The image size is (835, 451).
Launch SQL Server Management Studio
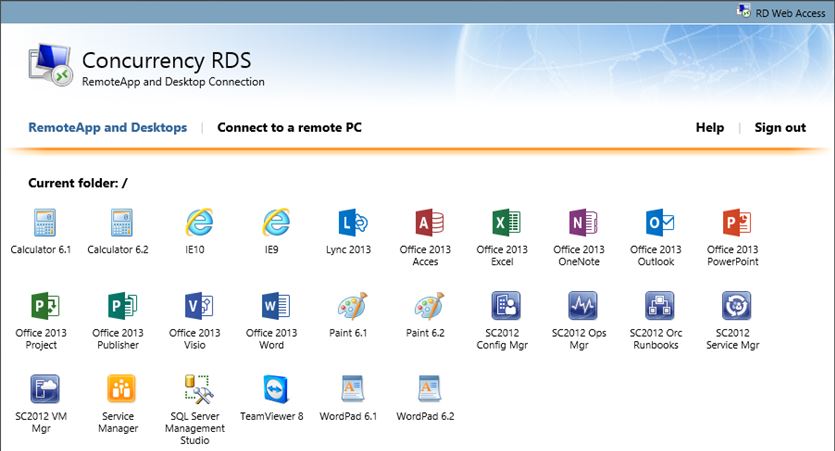click(198, 389)
